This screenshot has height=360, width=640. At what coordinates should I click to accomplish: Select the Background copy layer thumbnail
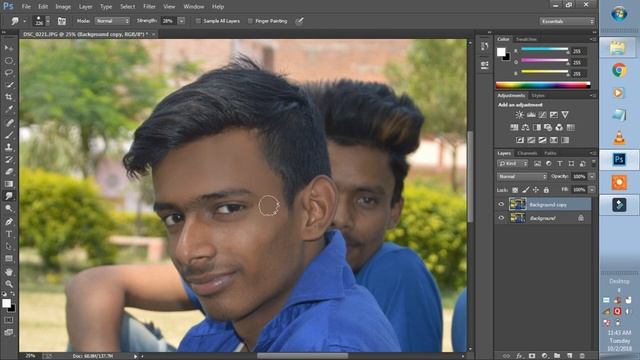pyautogui.click(x=517, y=204)
